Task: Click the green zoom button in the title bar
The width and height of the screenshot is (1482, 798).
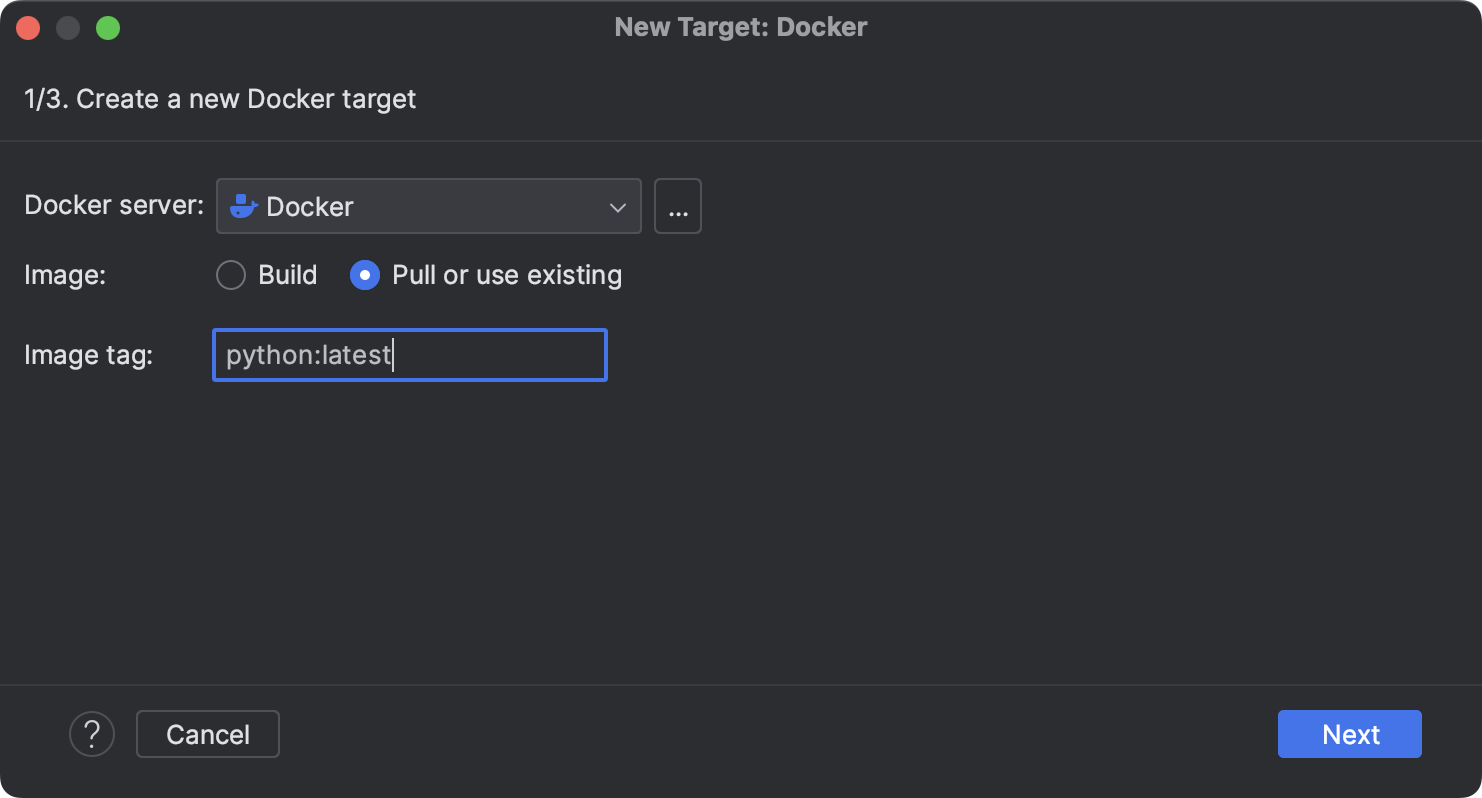Action: [110, 27]
